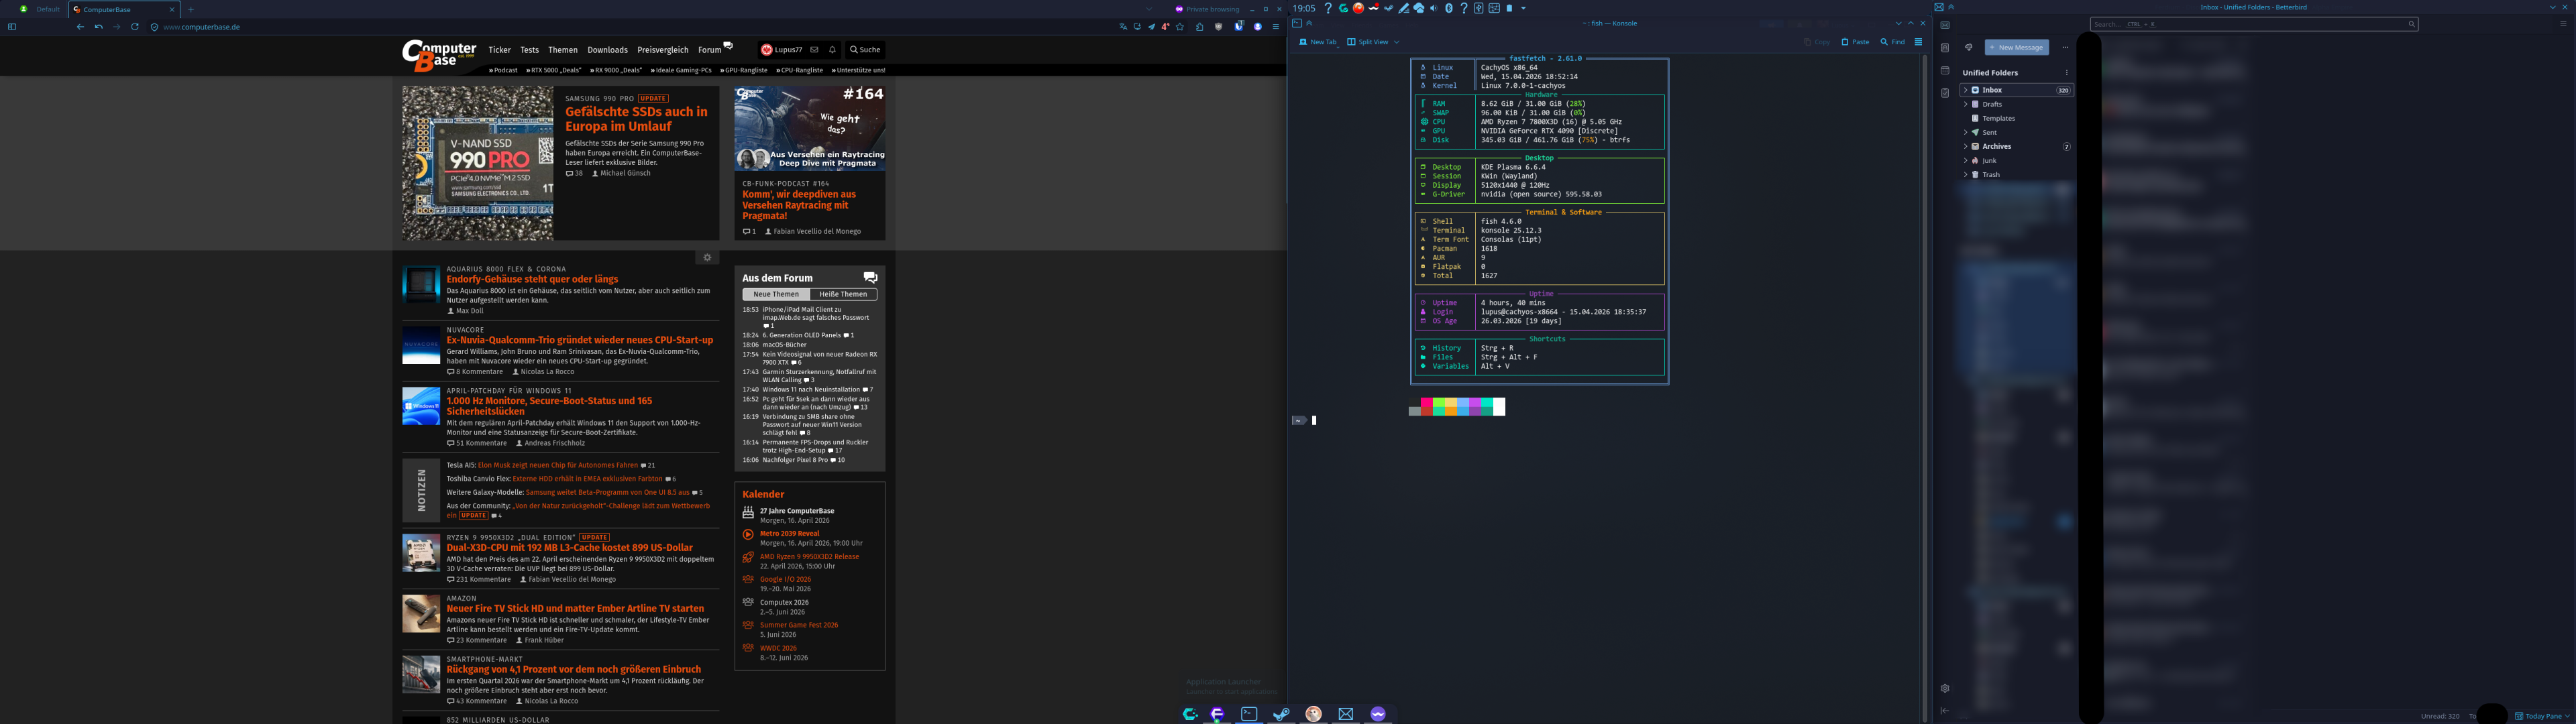Expand the Archives folder tree arrow
Image resolution: width=2576 pixels, height=724 pixels.
1965,146
